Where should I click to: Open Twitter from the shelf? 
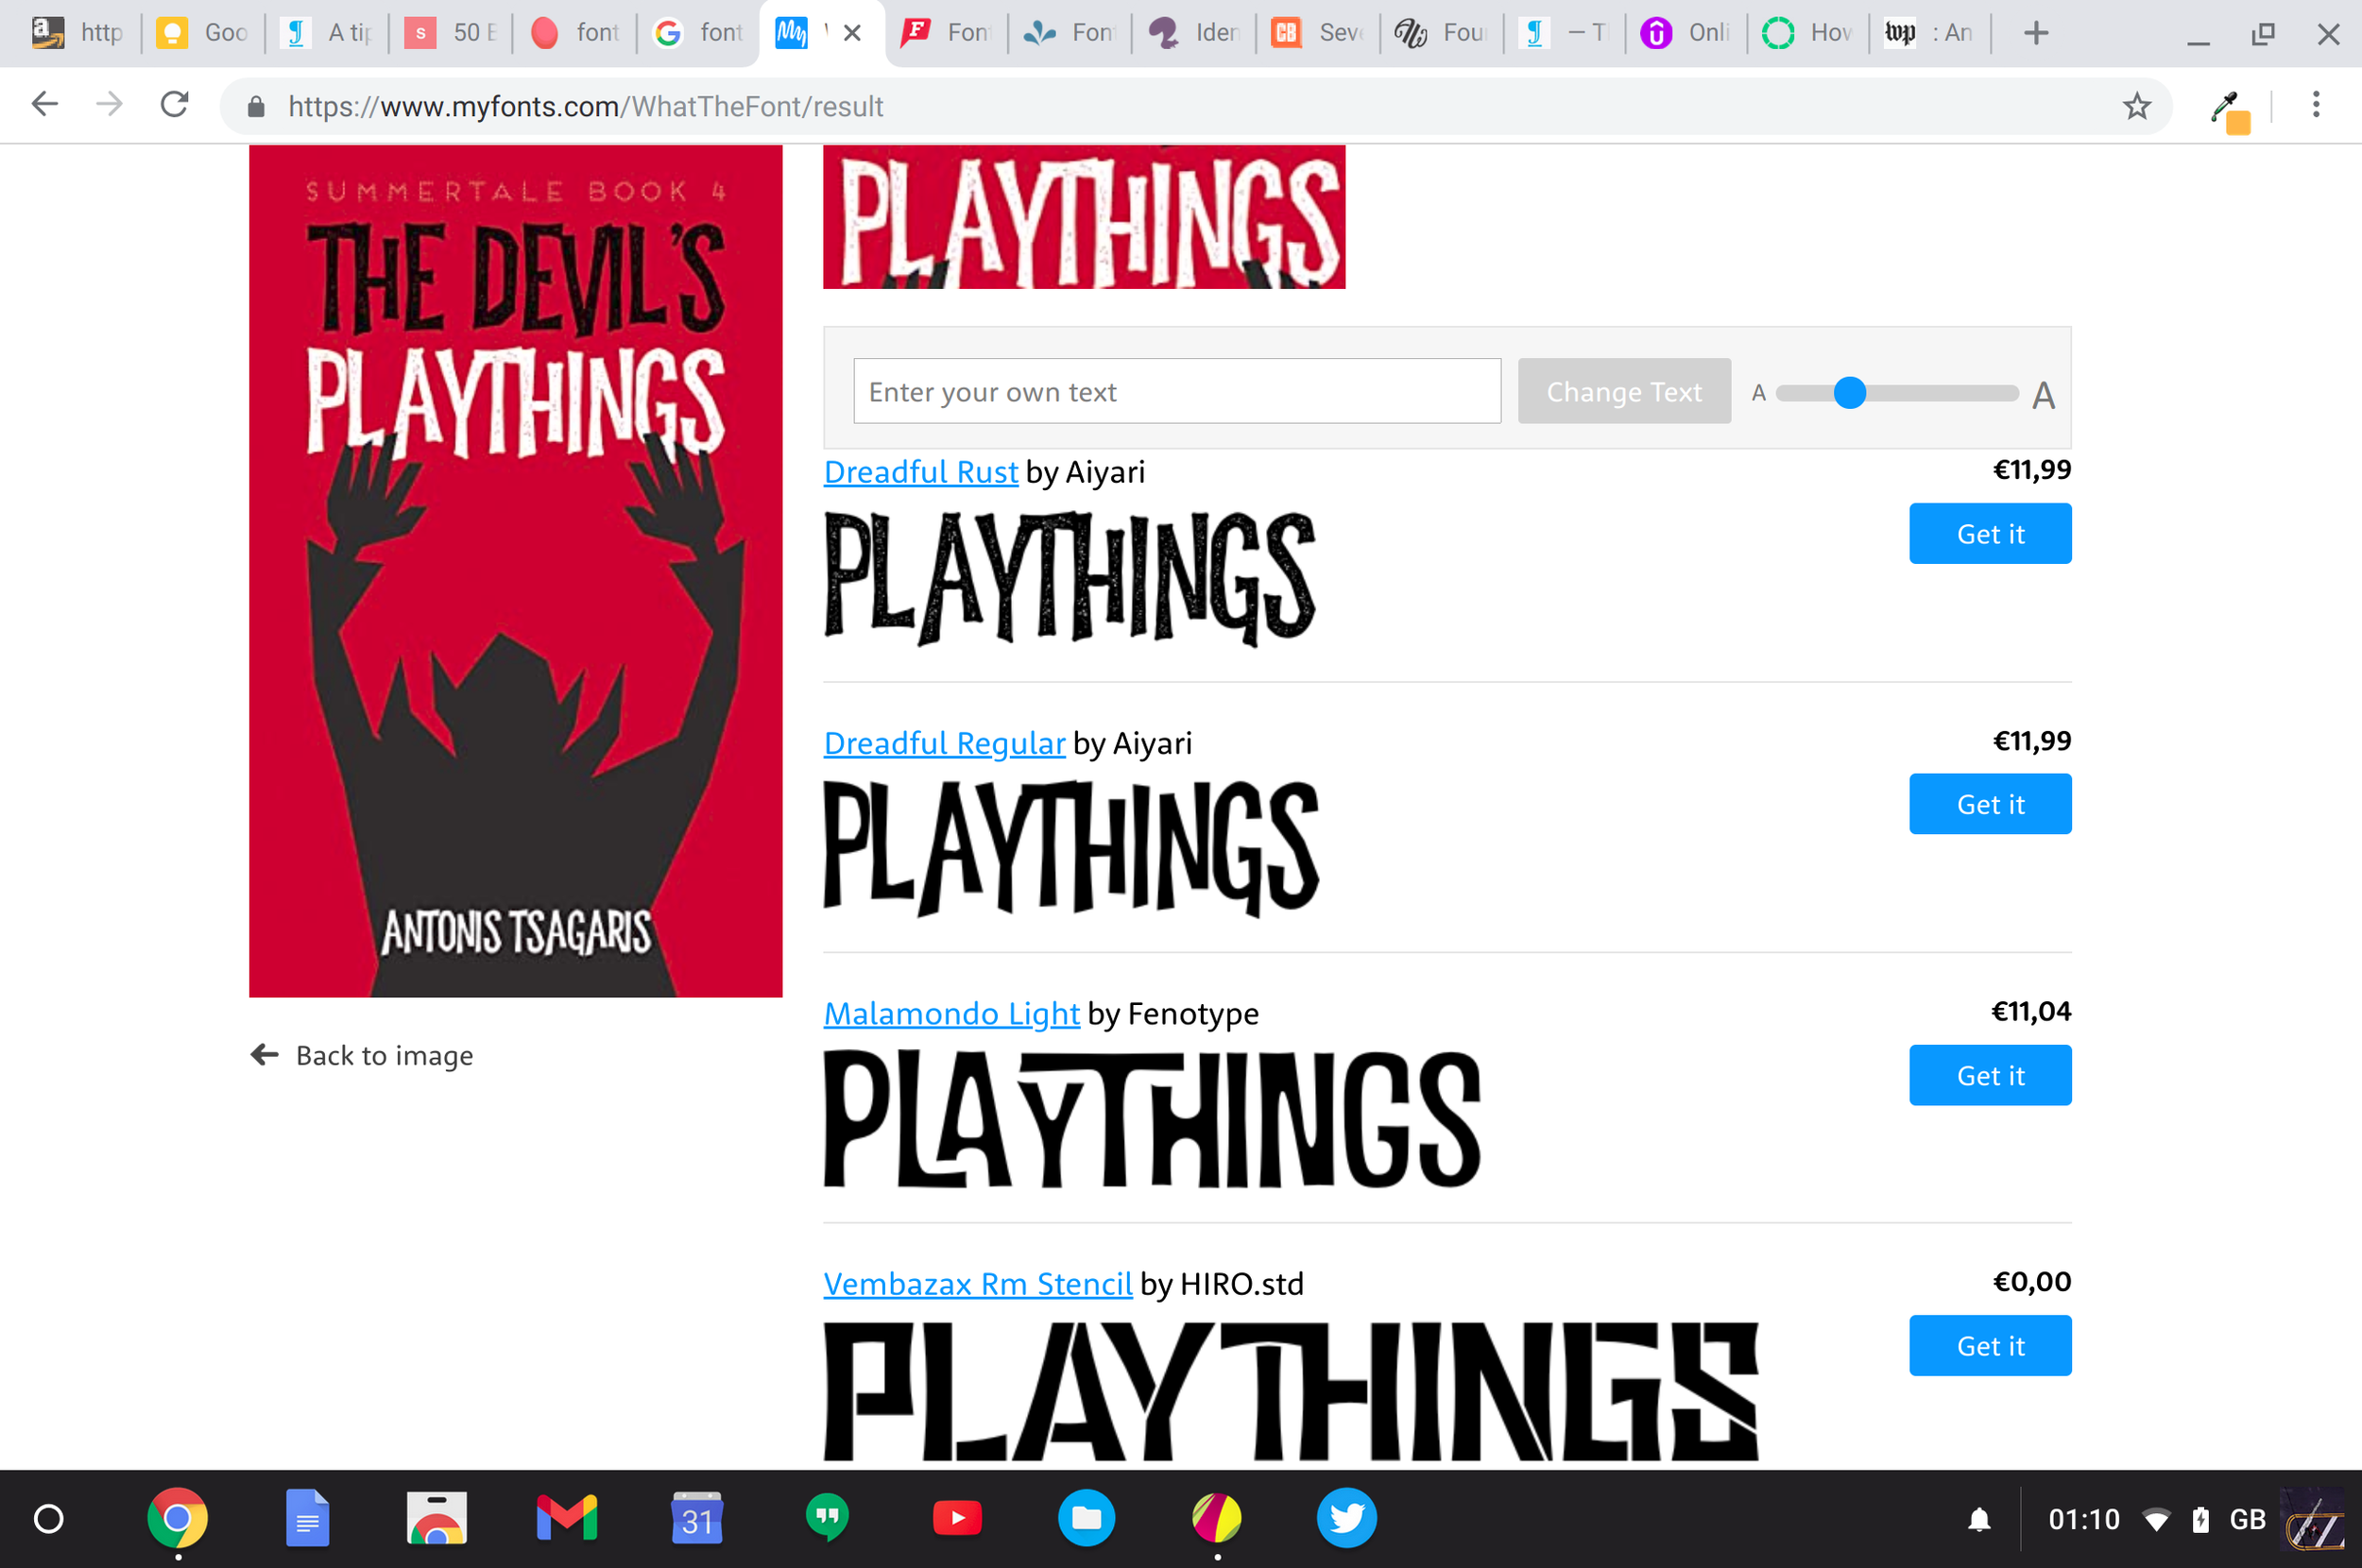click(x=1346, y=1518)
